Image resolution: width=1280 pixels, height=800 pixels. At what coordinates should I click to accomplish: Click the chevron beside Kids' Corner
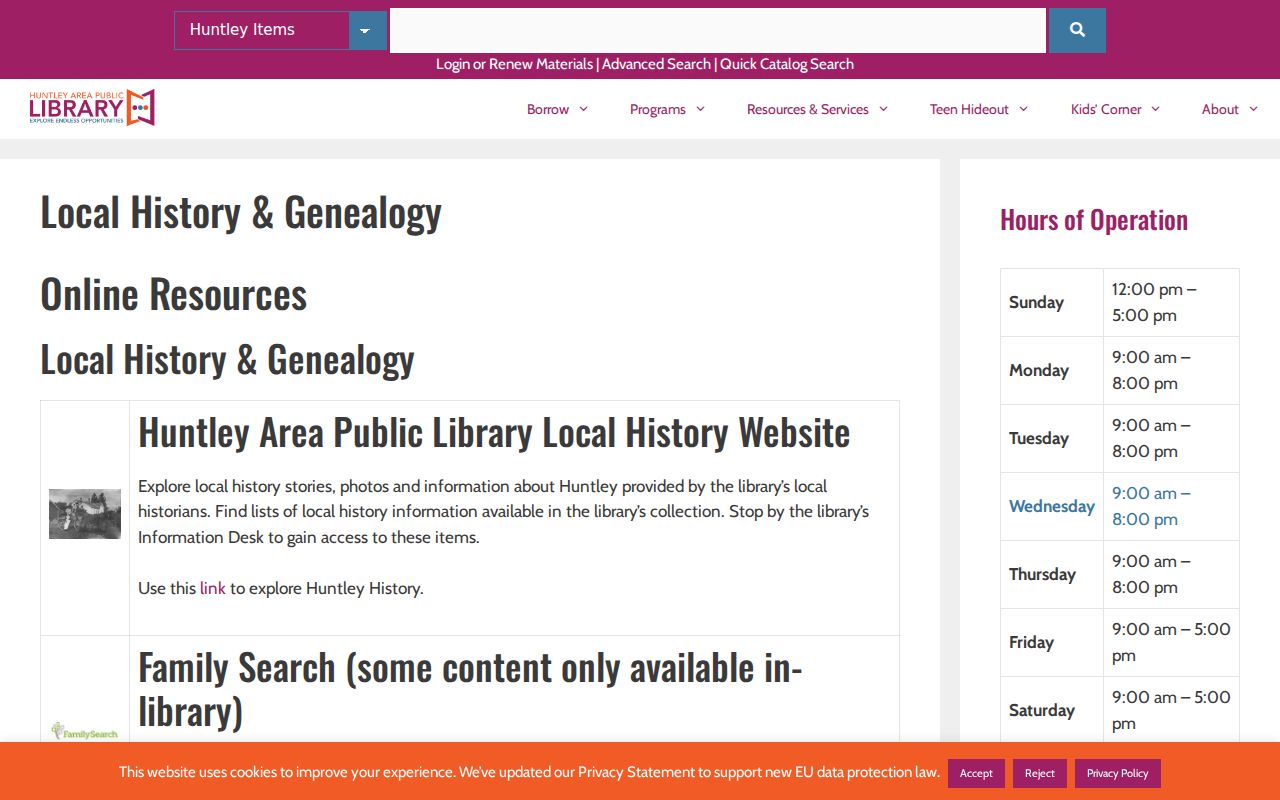pyautogui.click(x=1155, y=109)
